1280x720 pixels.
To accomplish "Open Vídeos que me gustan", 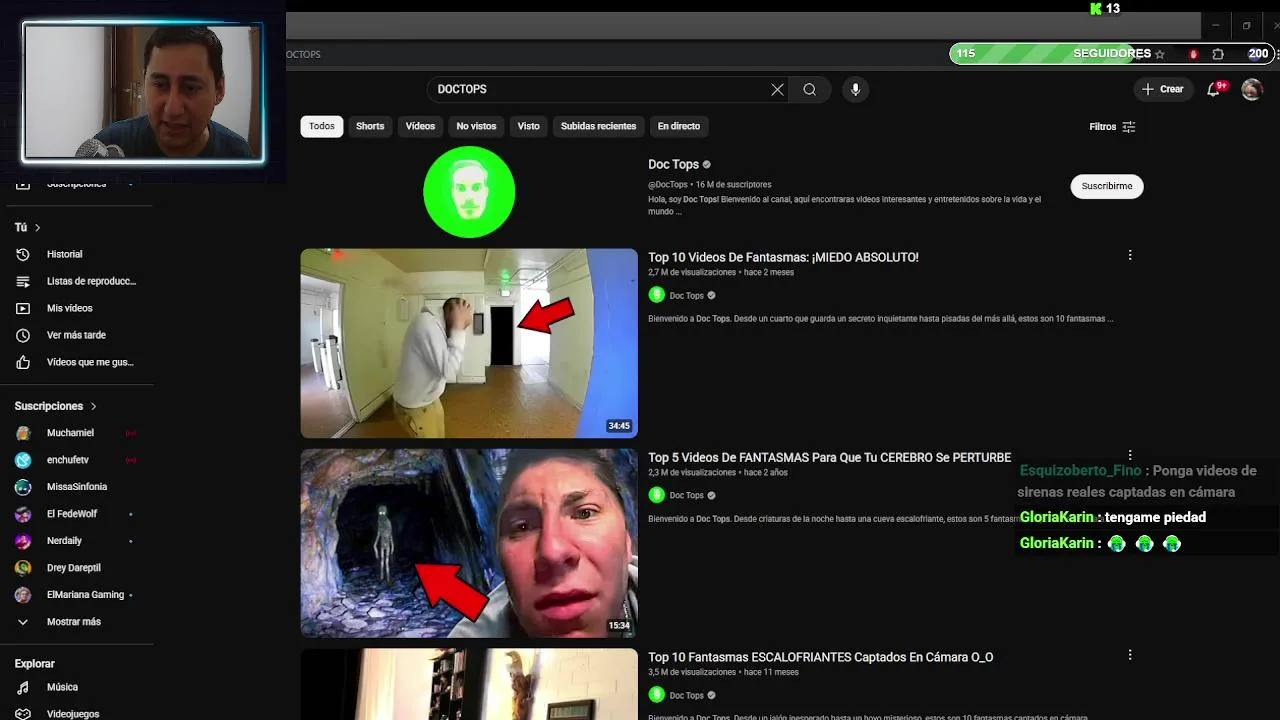I will coord(76,362).
